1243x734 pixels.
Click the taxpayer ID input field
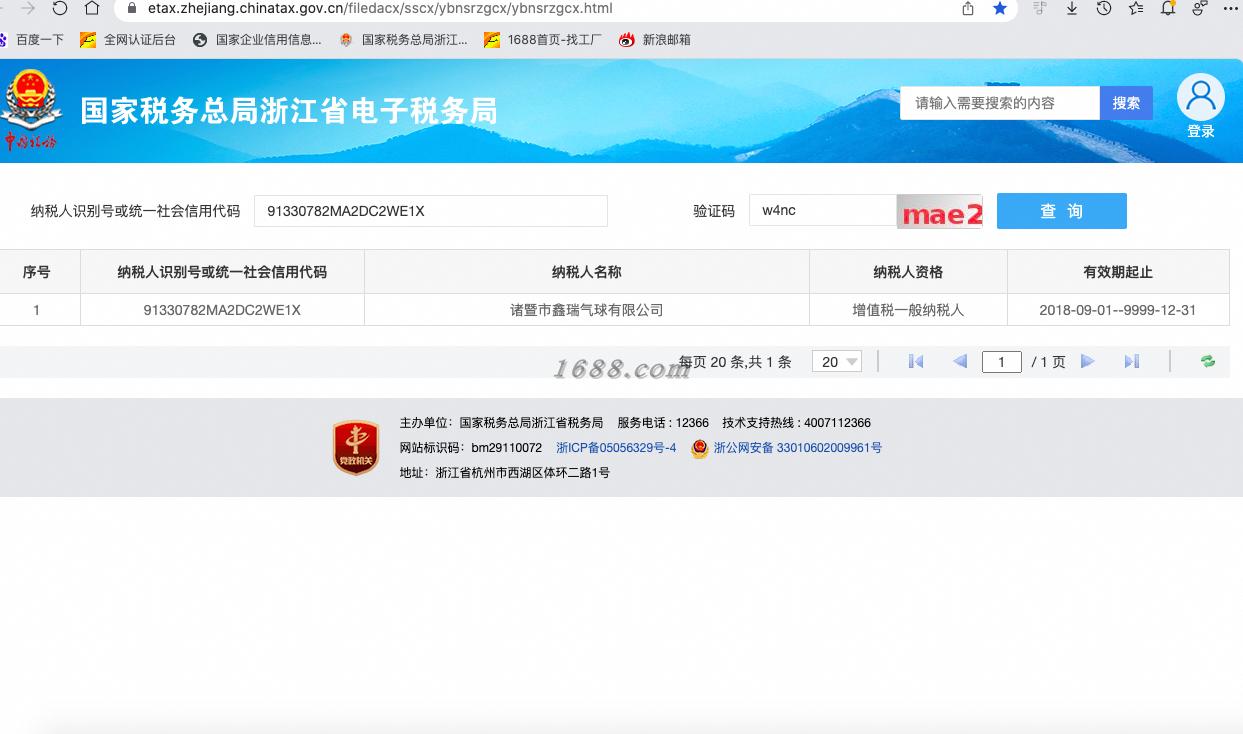click(x=431, y=211)
